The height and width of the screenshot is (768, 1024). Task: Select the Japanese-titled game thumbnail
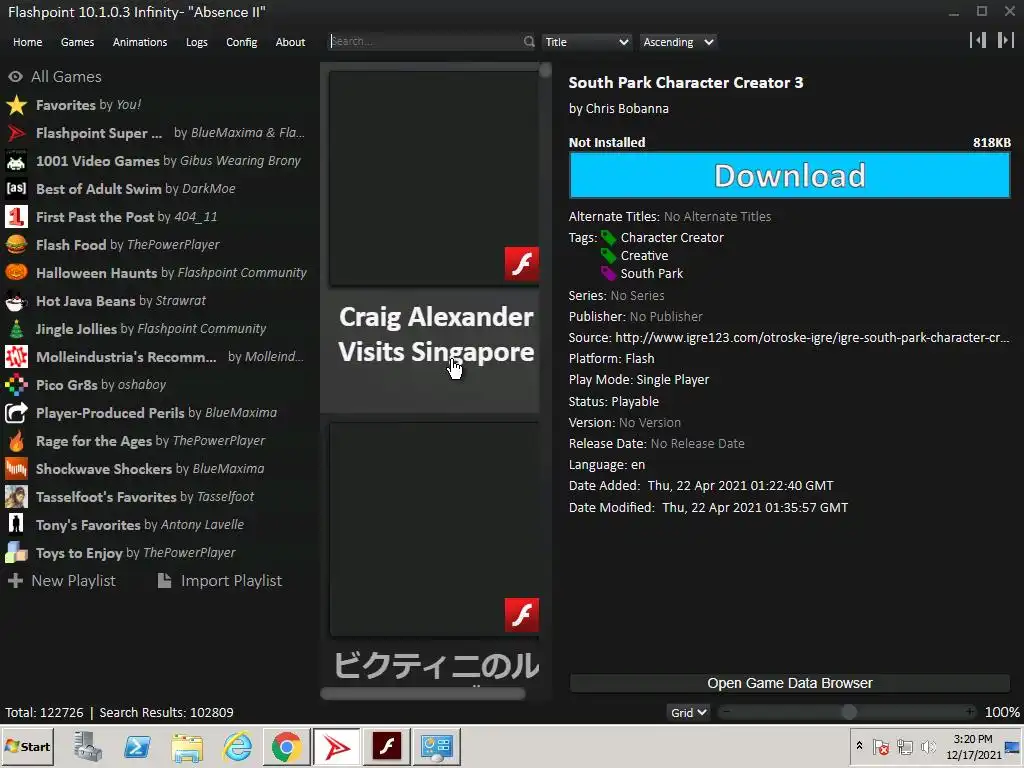pos(434,529)
